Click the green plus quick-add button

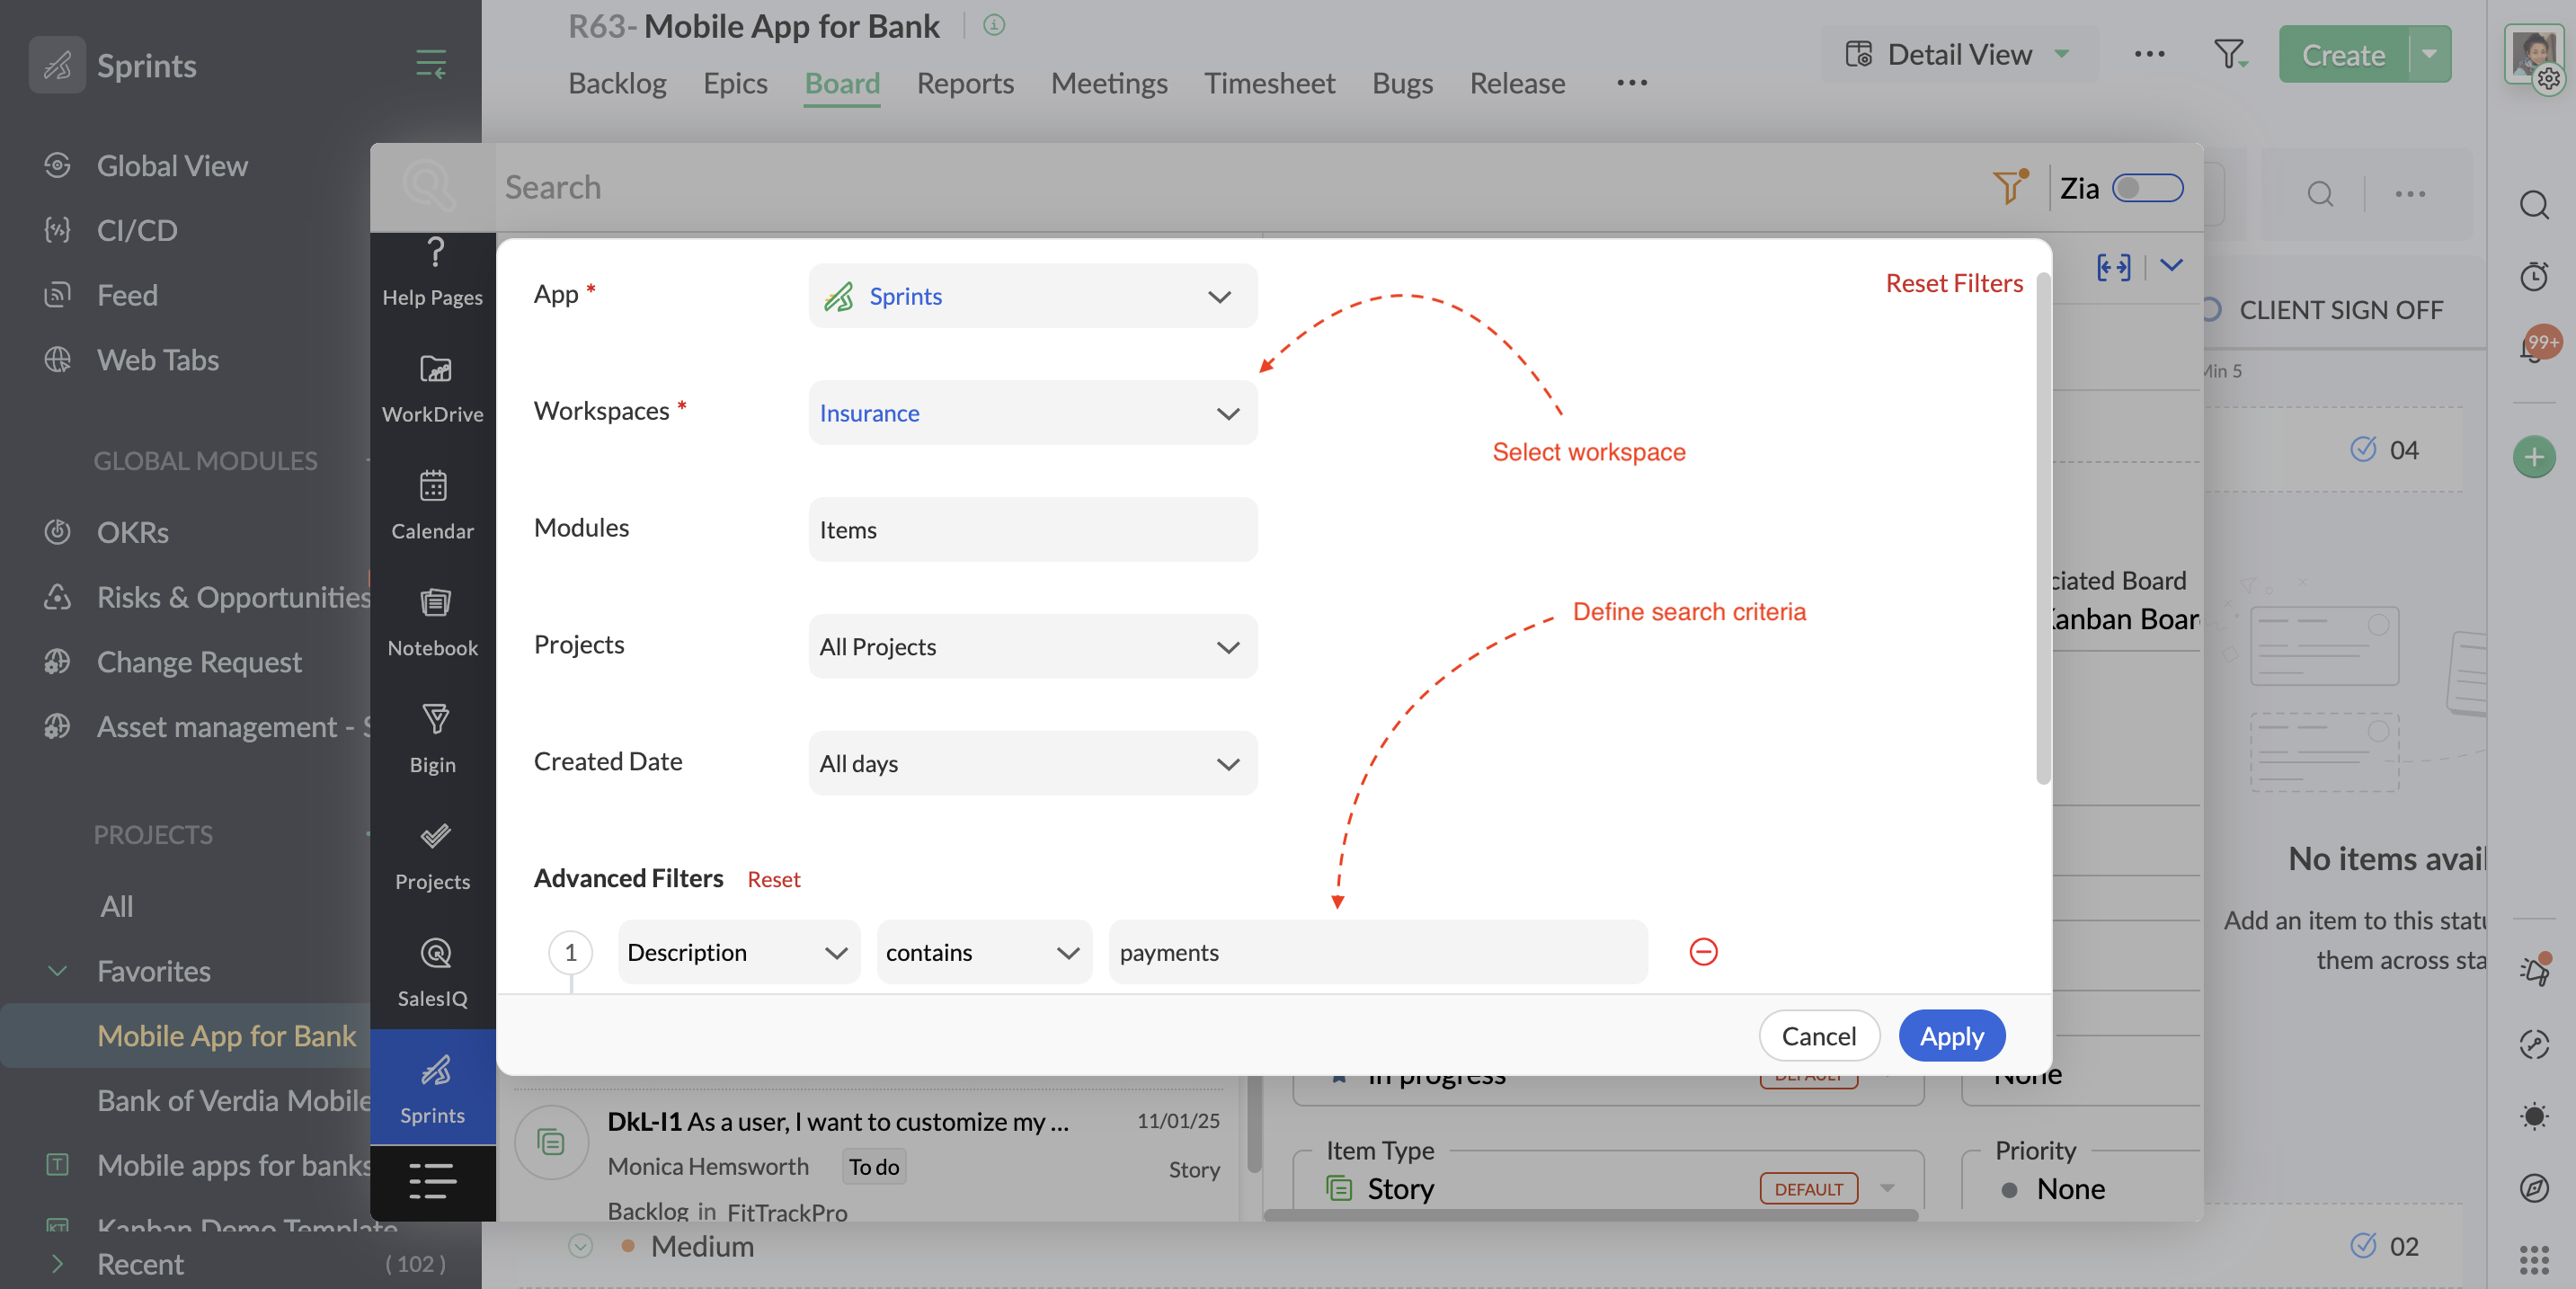point(2533,457)
